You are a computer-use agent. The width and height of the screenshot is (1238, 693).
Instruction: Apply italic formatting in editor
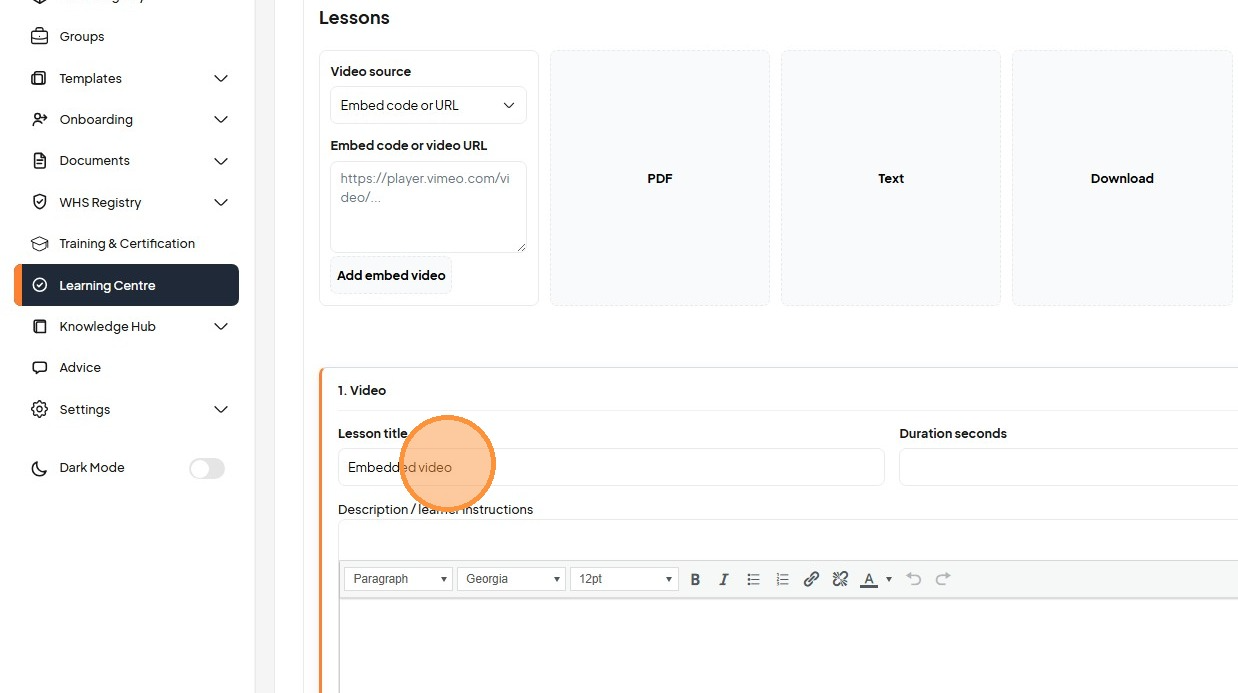click(x=724, y=579)
